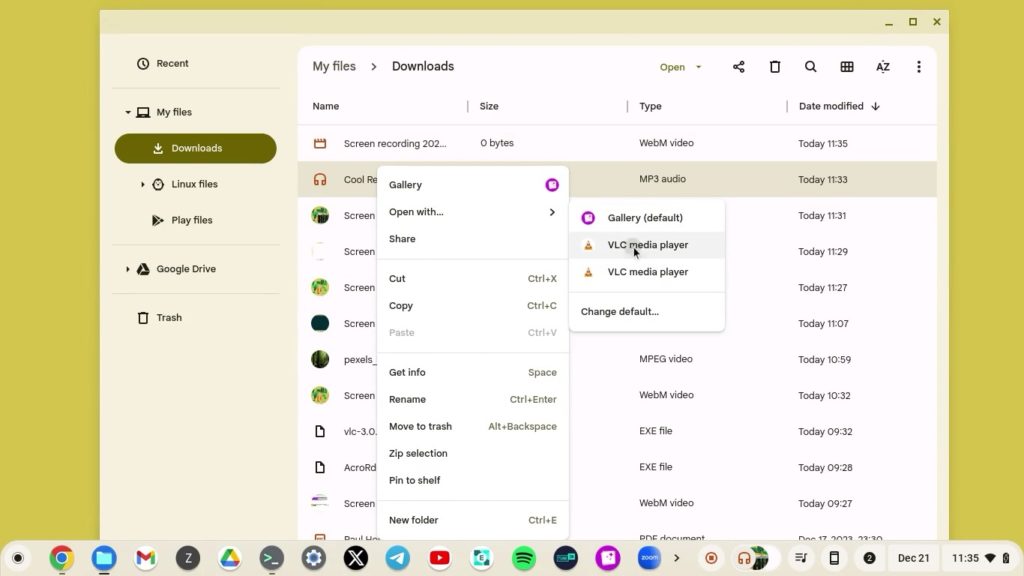Show the 2 pending notifications

(869, 558)
